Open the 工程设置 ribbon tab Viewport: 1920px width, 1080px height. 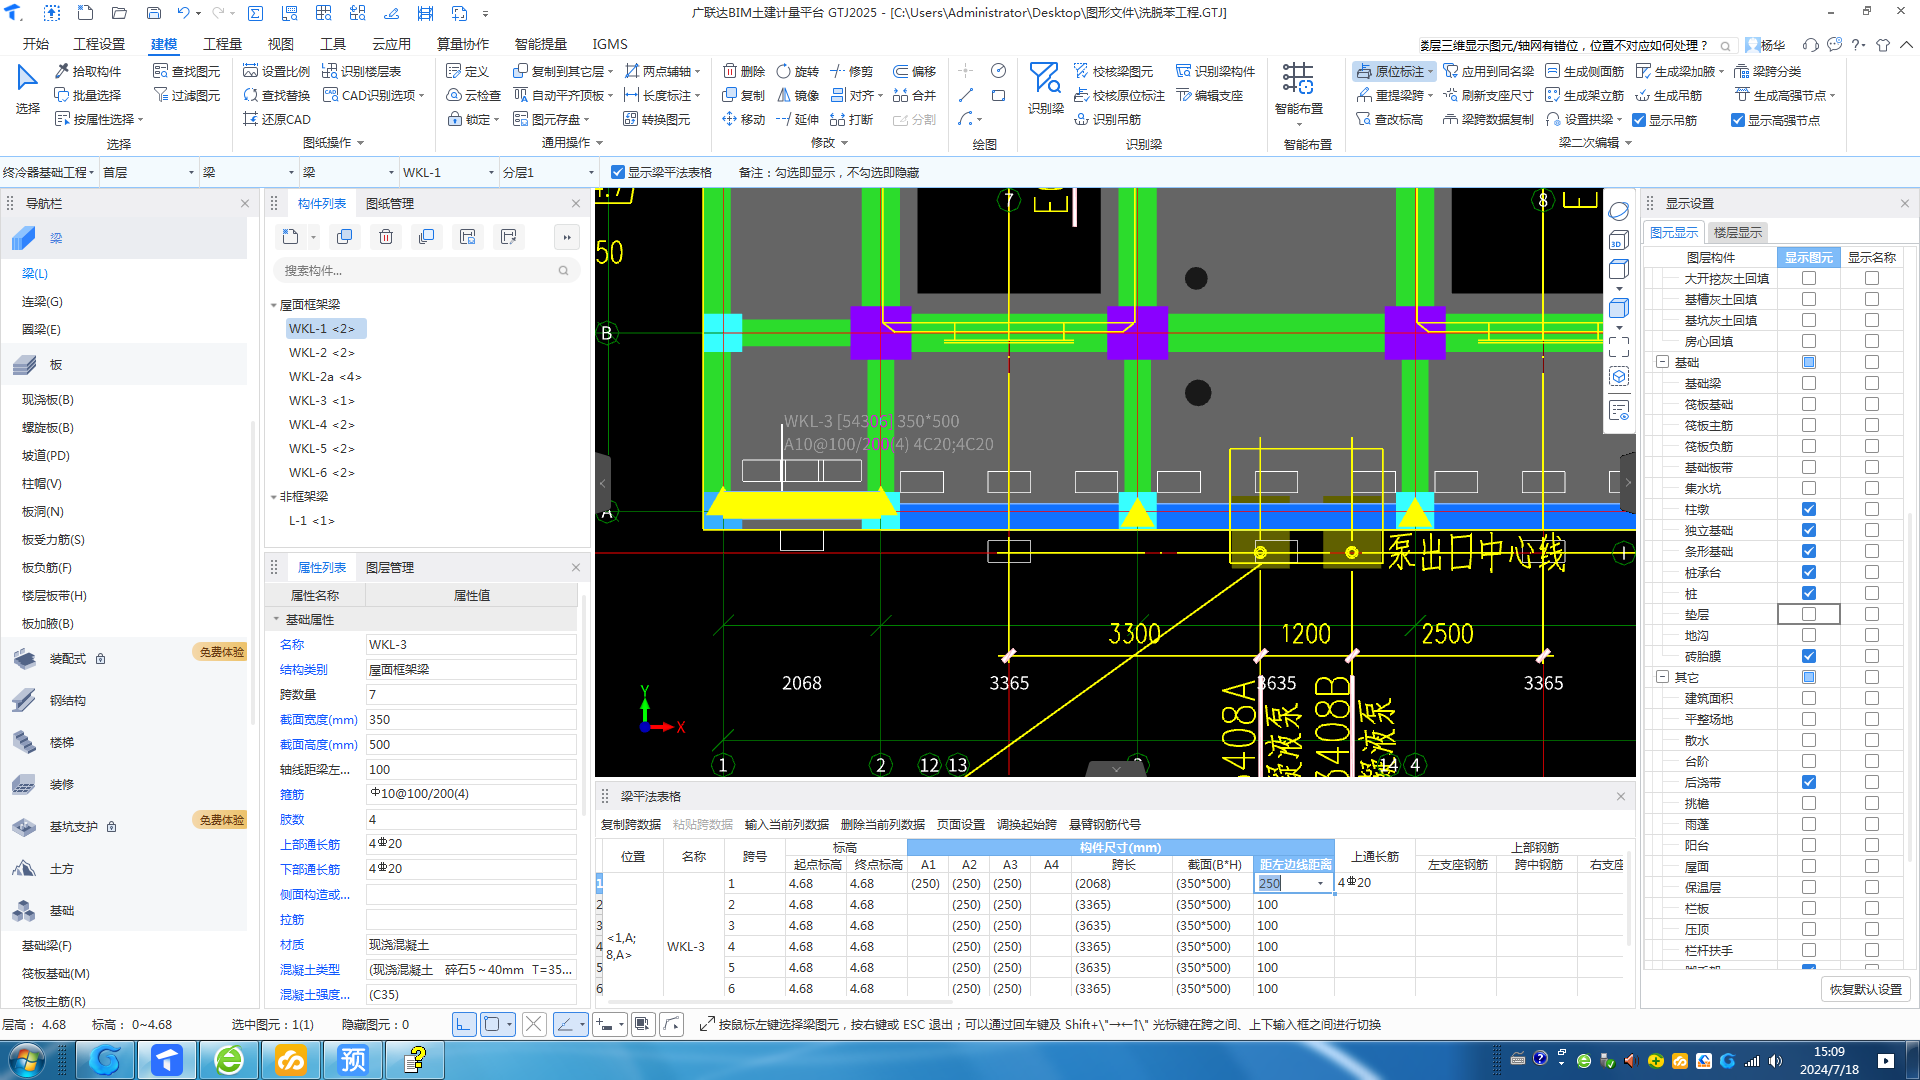(100, 44)
